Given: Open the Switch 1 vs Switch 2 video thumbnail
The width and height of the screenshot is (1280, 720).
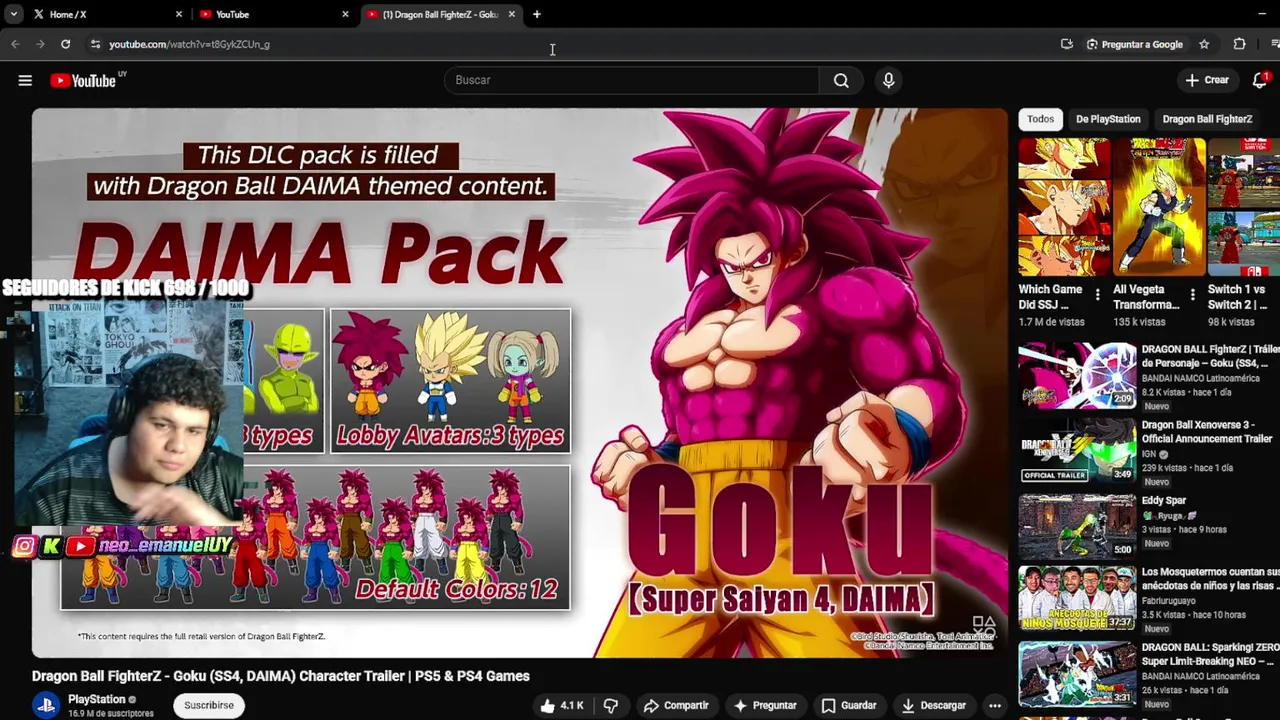Looking at the screenshot, I should coord(1244,207).
